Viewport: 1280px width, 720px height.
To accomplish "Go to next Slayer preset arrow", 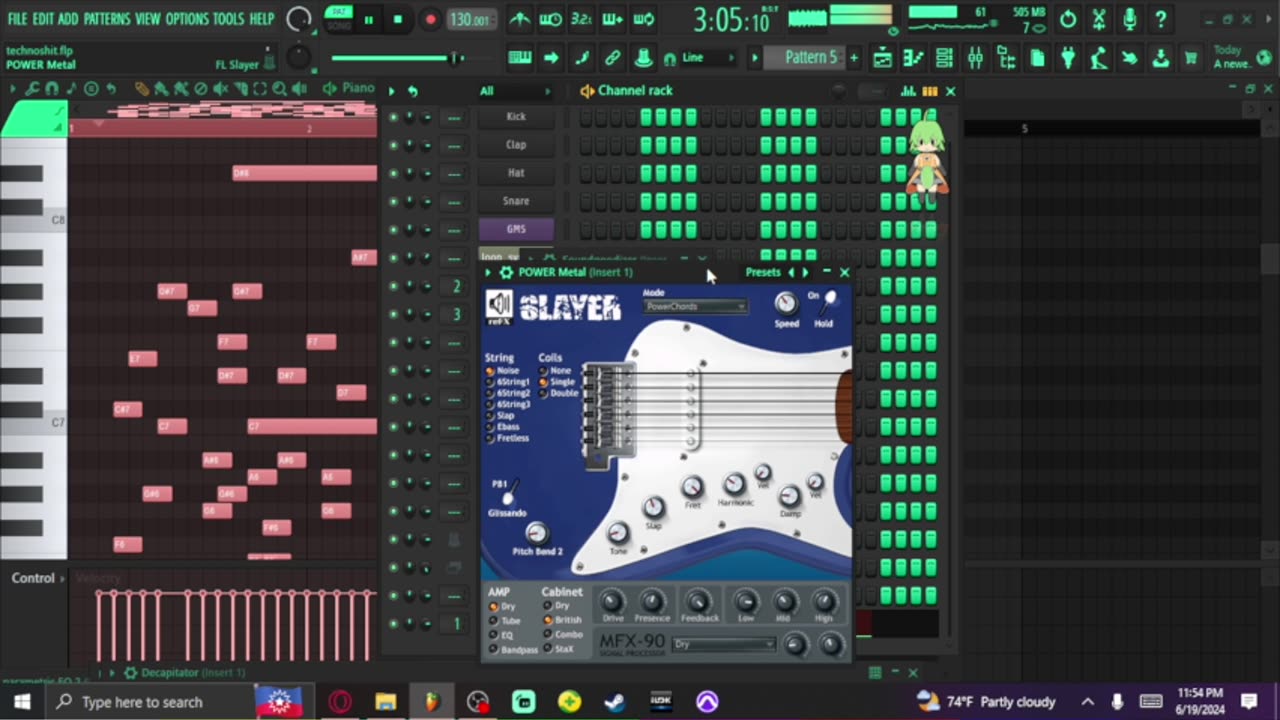I will pos(806,272).
